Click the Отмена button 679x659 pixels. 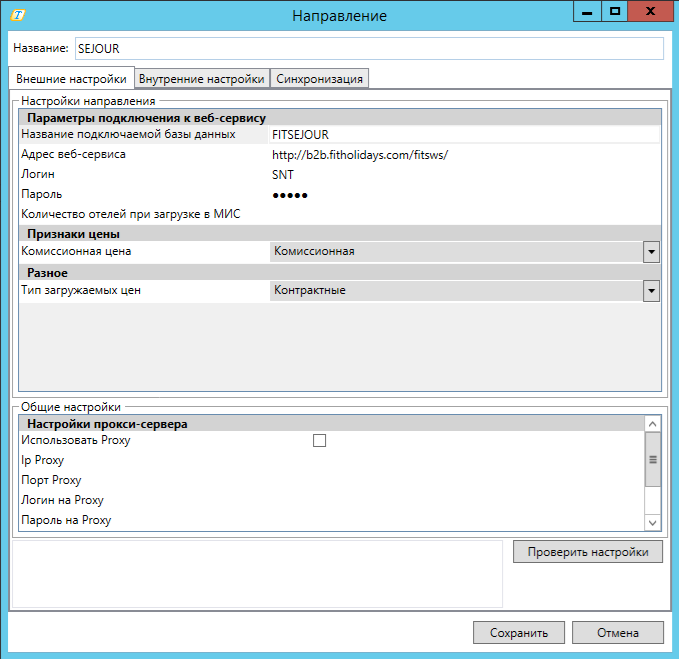(617, 633)
